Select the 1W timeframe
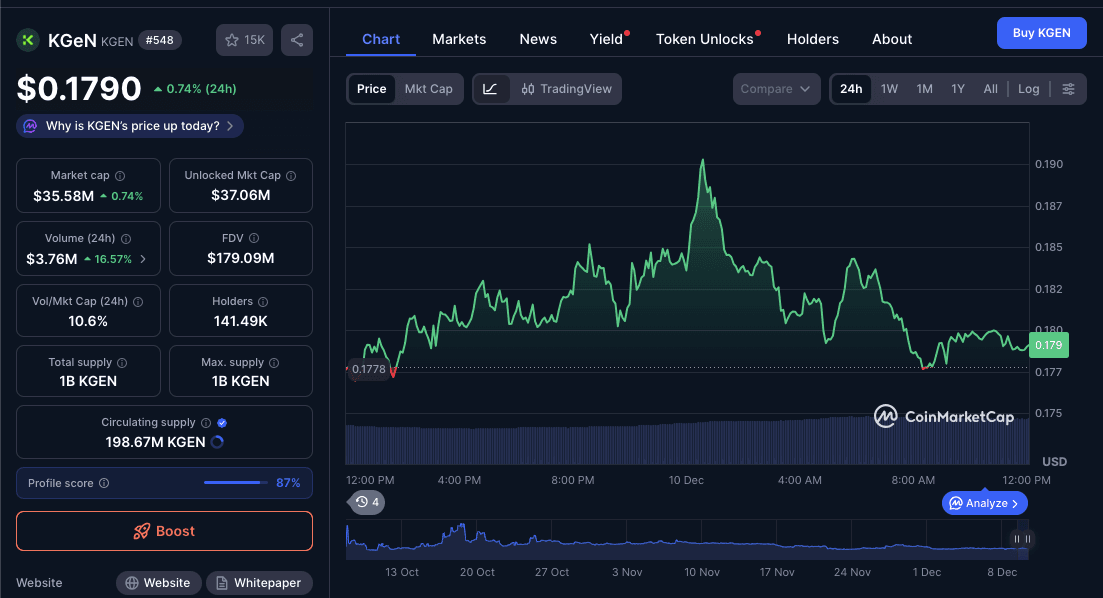The width and height of the screenshot is (1103, 598). click(890, 88)
